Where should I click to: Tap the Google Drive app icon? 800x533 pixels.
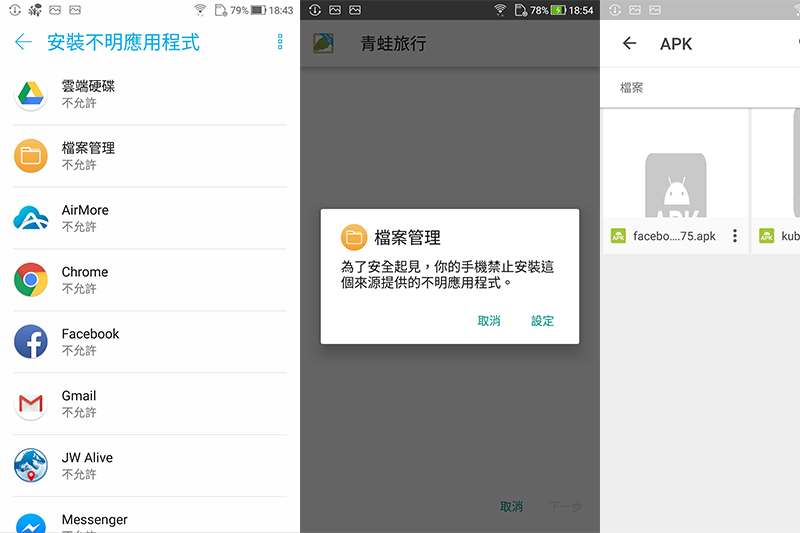[31, 94]
